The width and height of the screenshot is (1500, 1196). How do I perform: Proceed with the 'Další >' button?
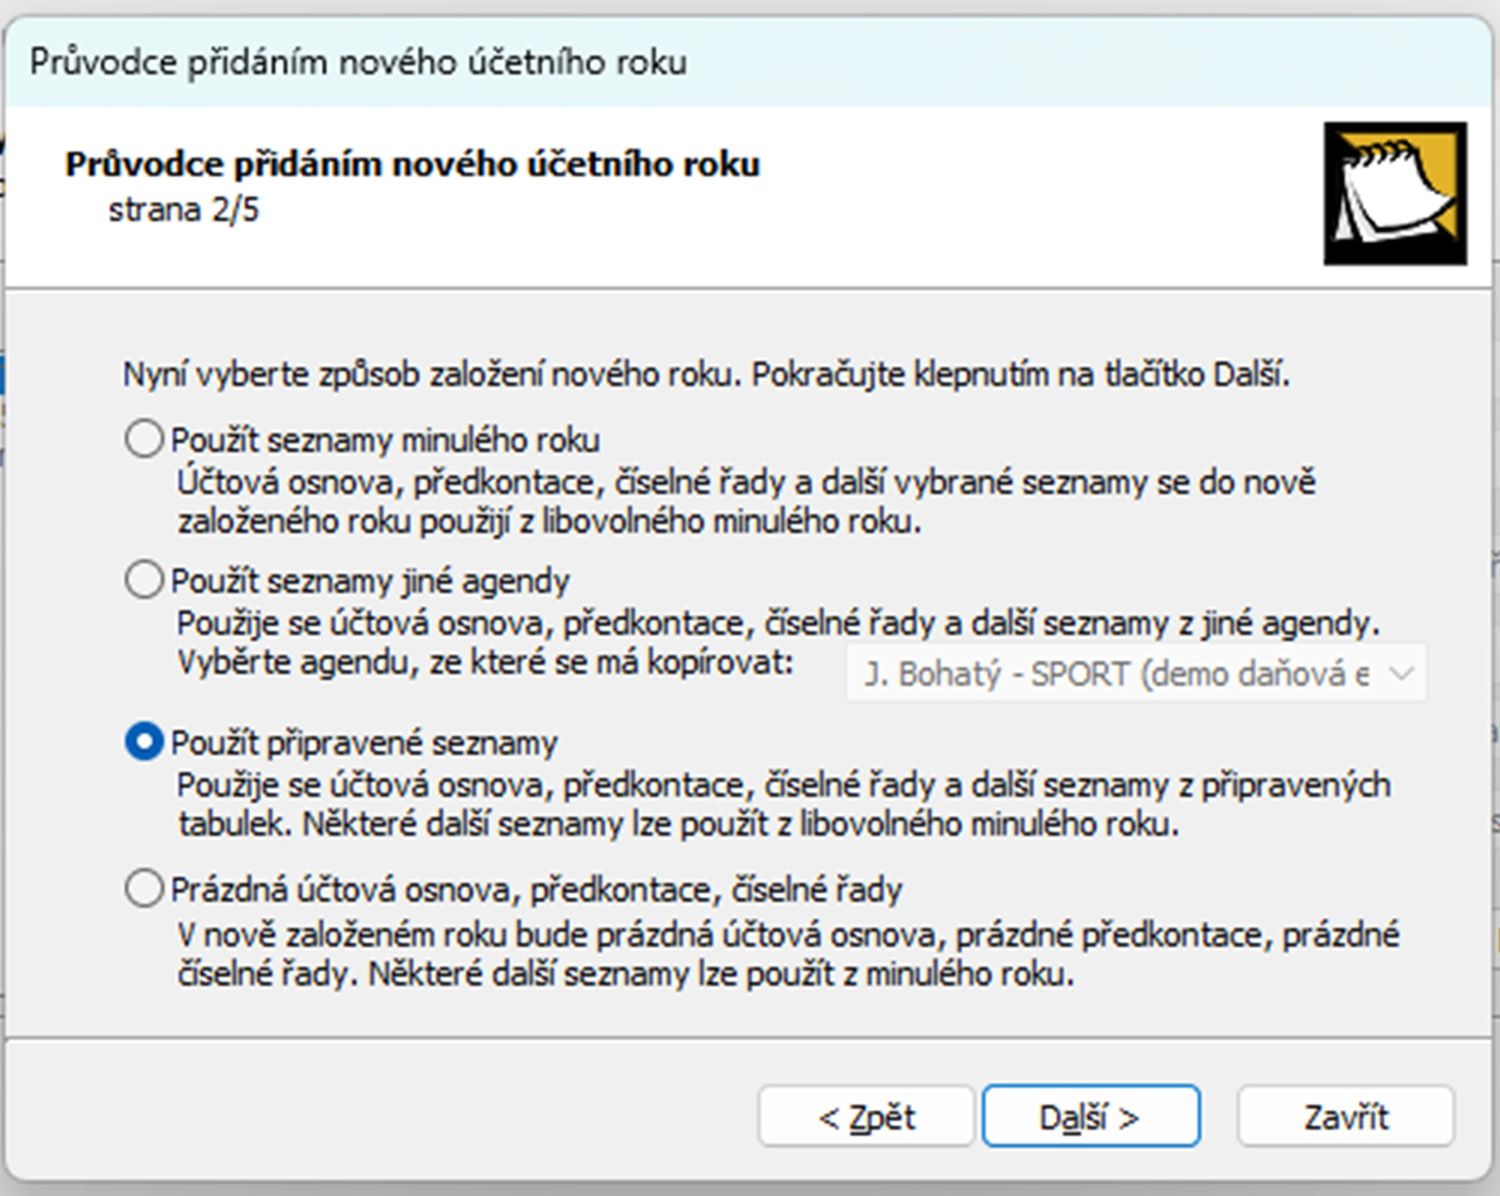pos(1090,1116)
